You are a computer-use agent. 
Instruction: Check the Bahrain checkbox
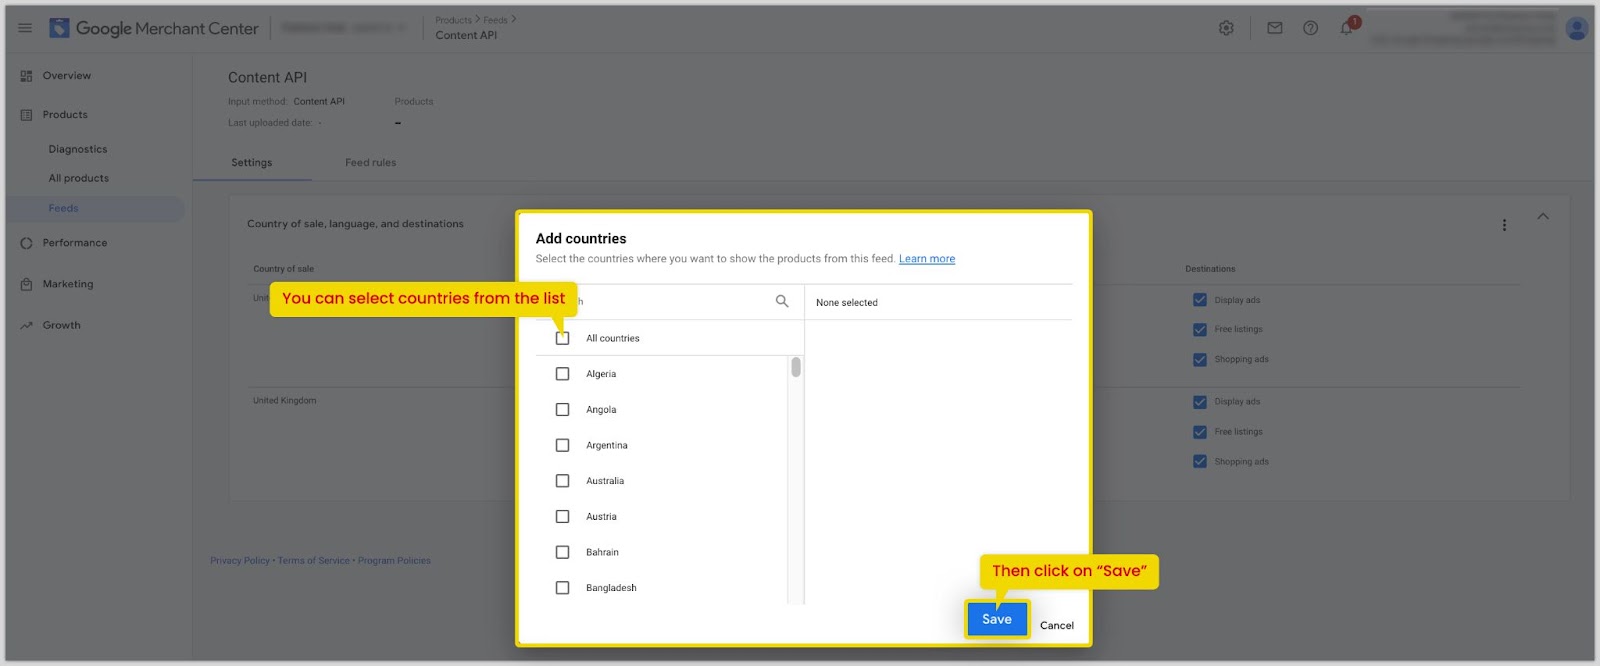[x=562, y=552]
